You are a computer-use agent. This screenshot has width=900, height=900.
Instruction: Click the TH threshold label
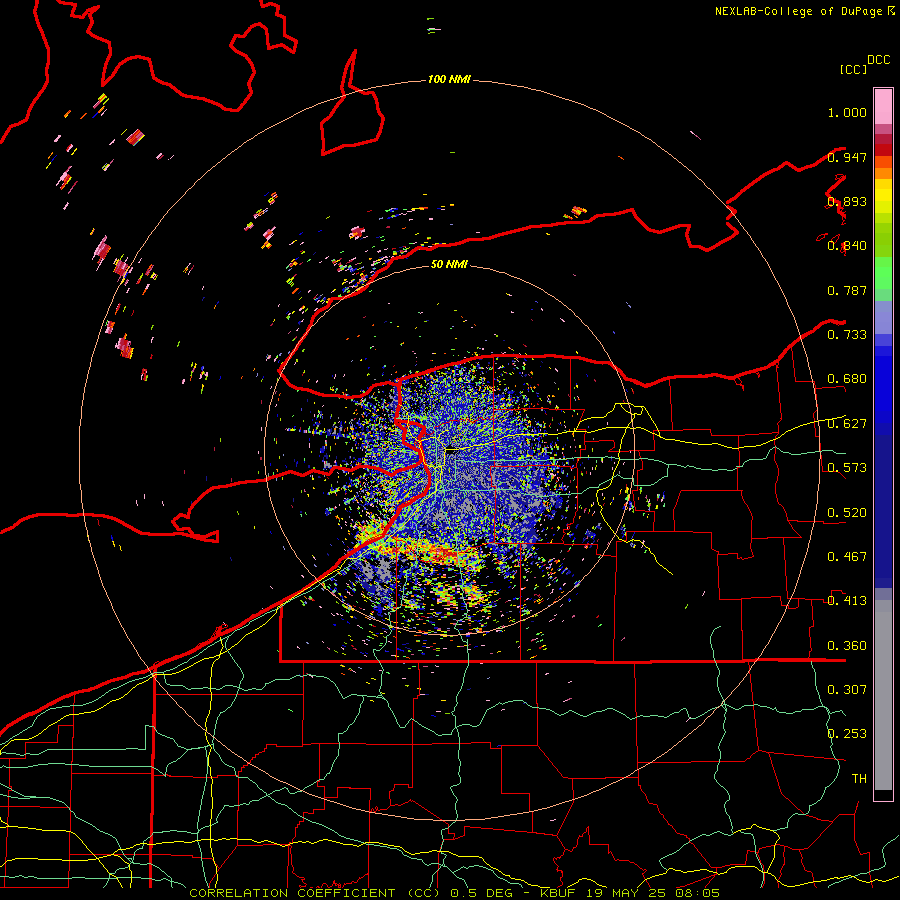coord(859,778)
